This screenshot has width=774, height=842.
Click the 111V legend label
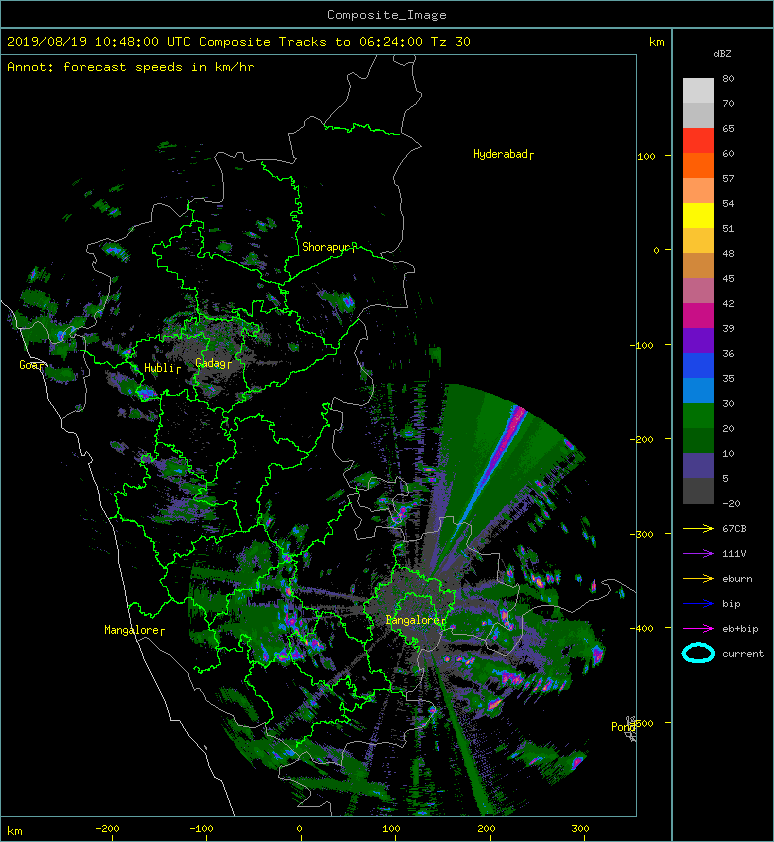point(734,554)
